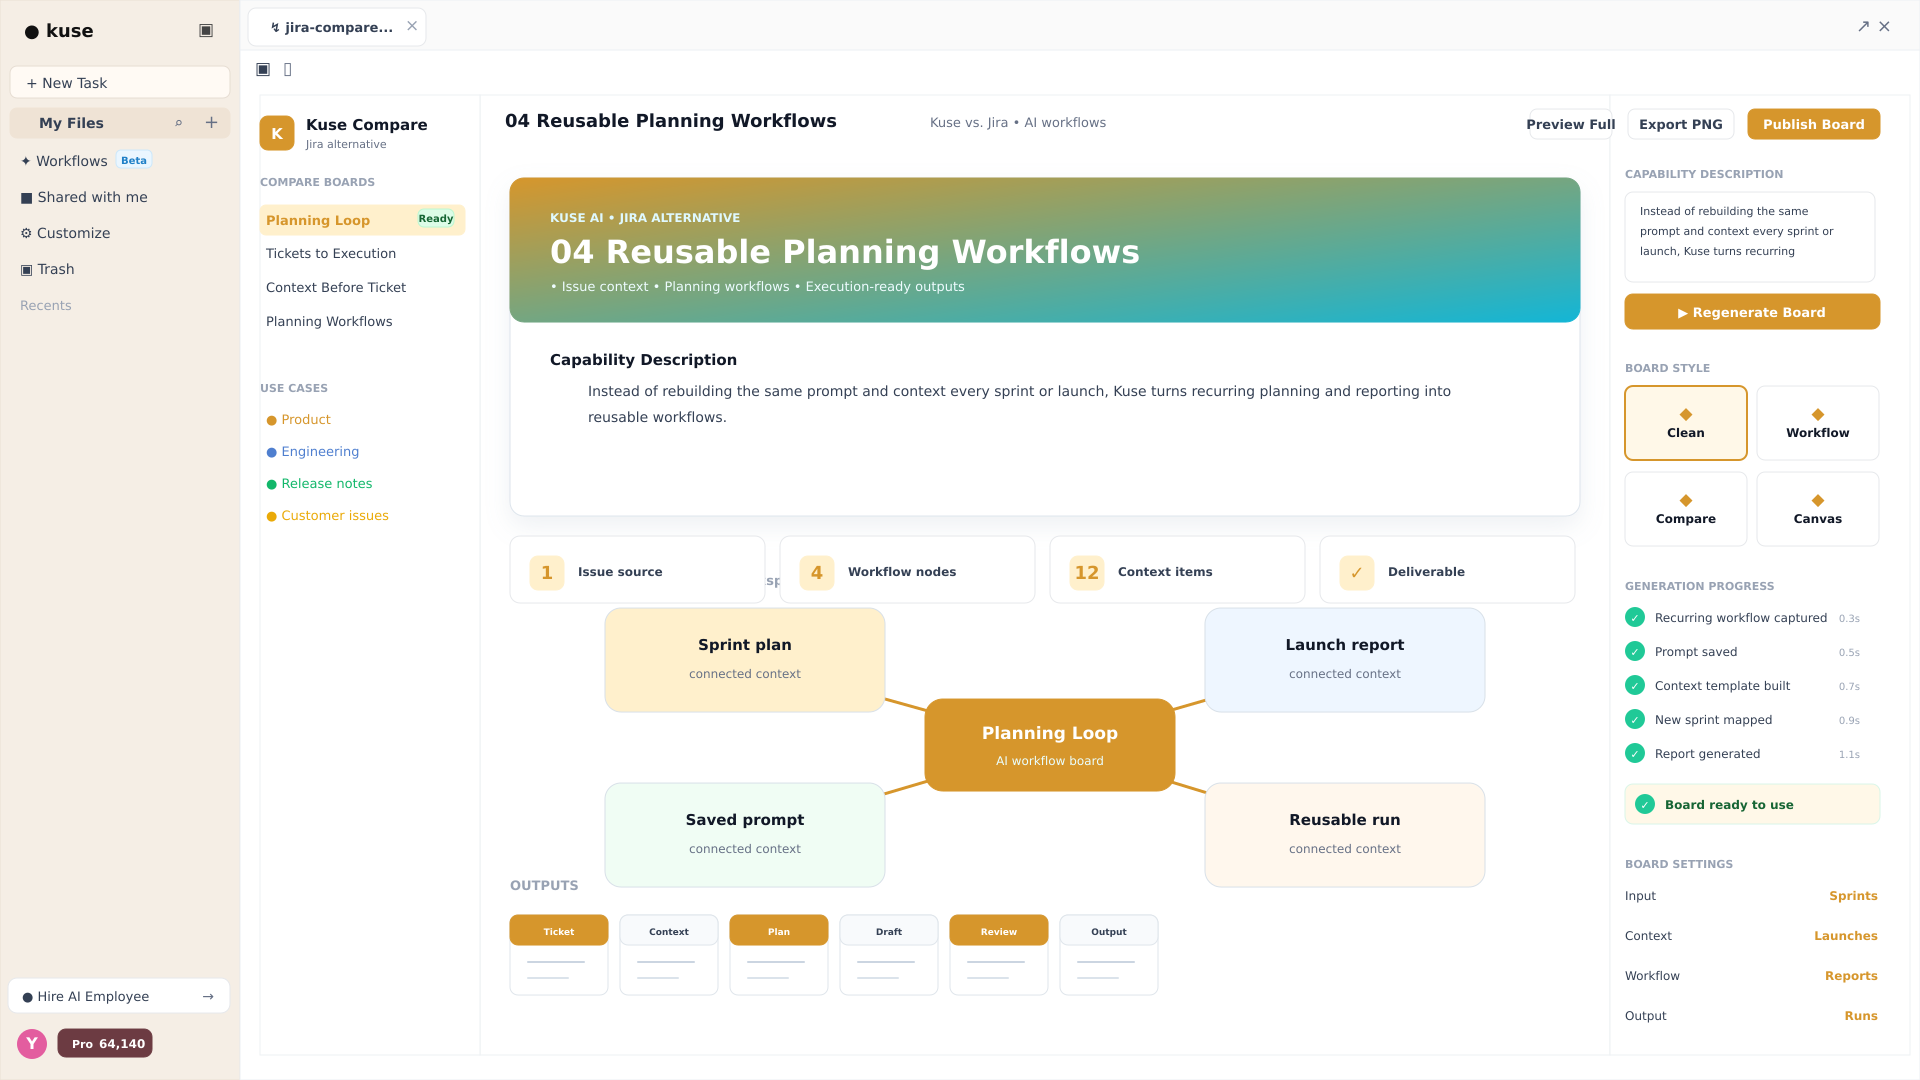Open the board in a new window arrow icon
1920x1080 pixels.
[1863, 27]
